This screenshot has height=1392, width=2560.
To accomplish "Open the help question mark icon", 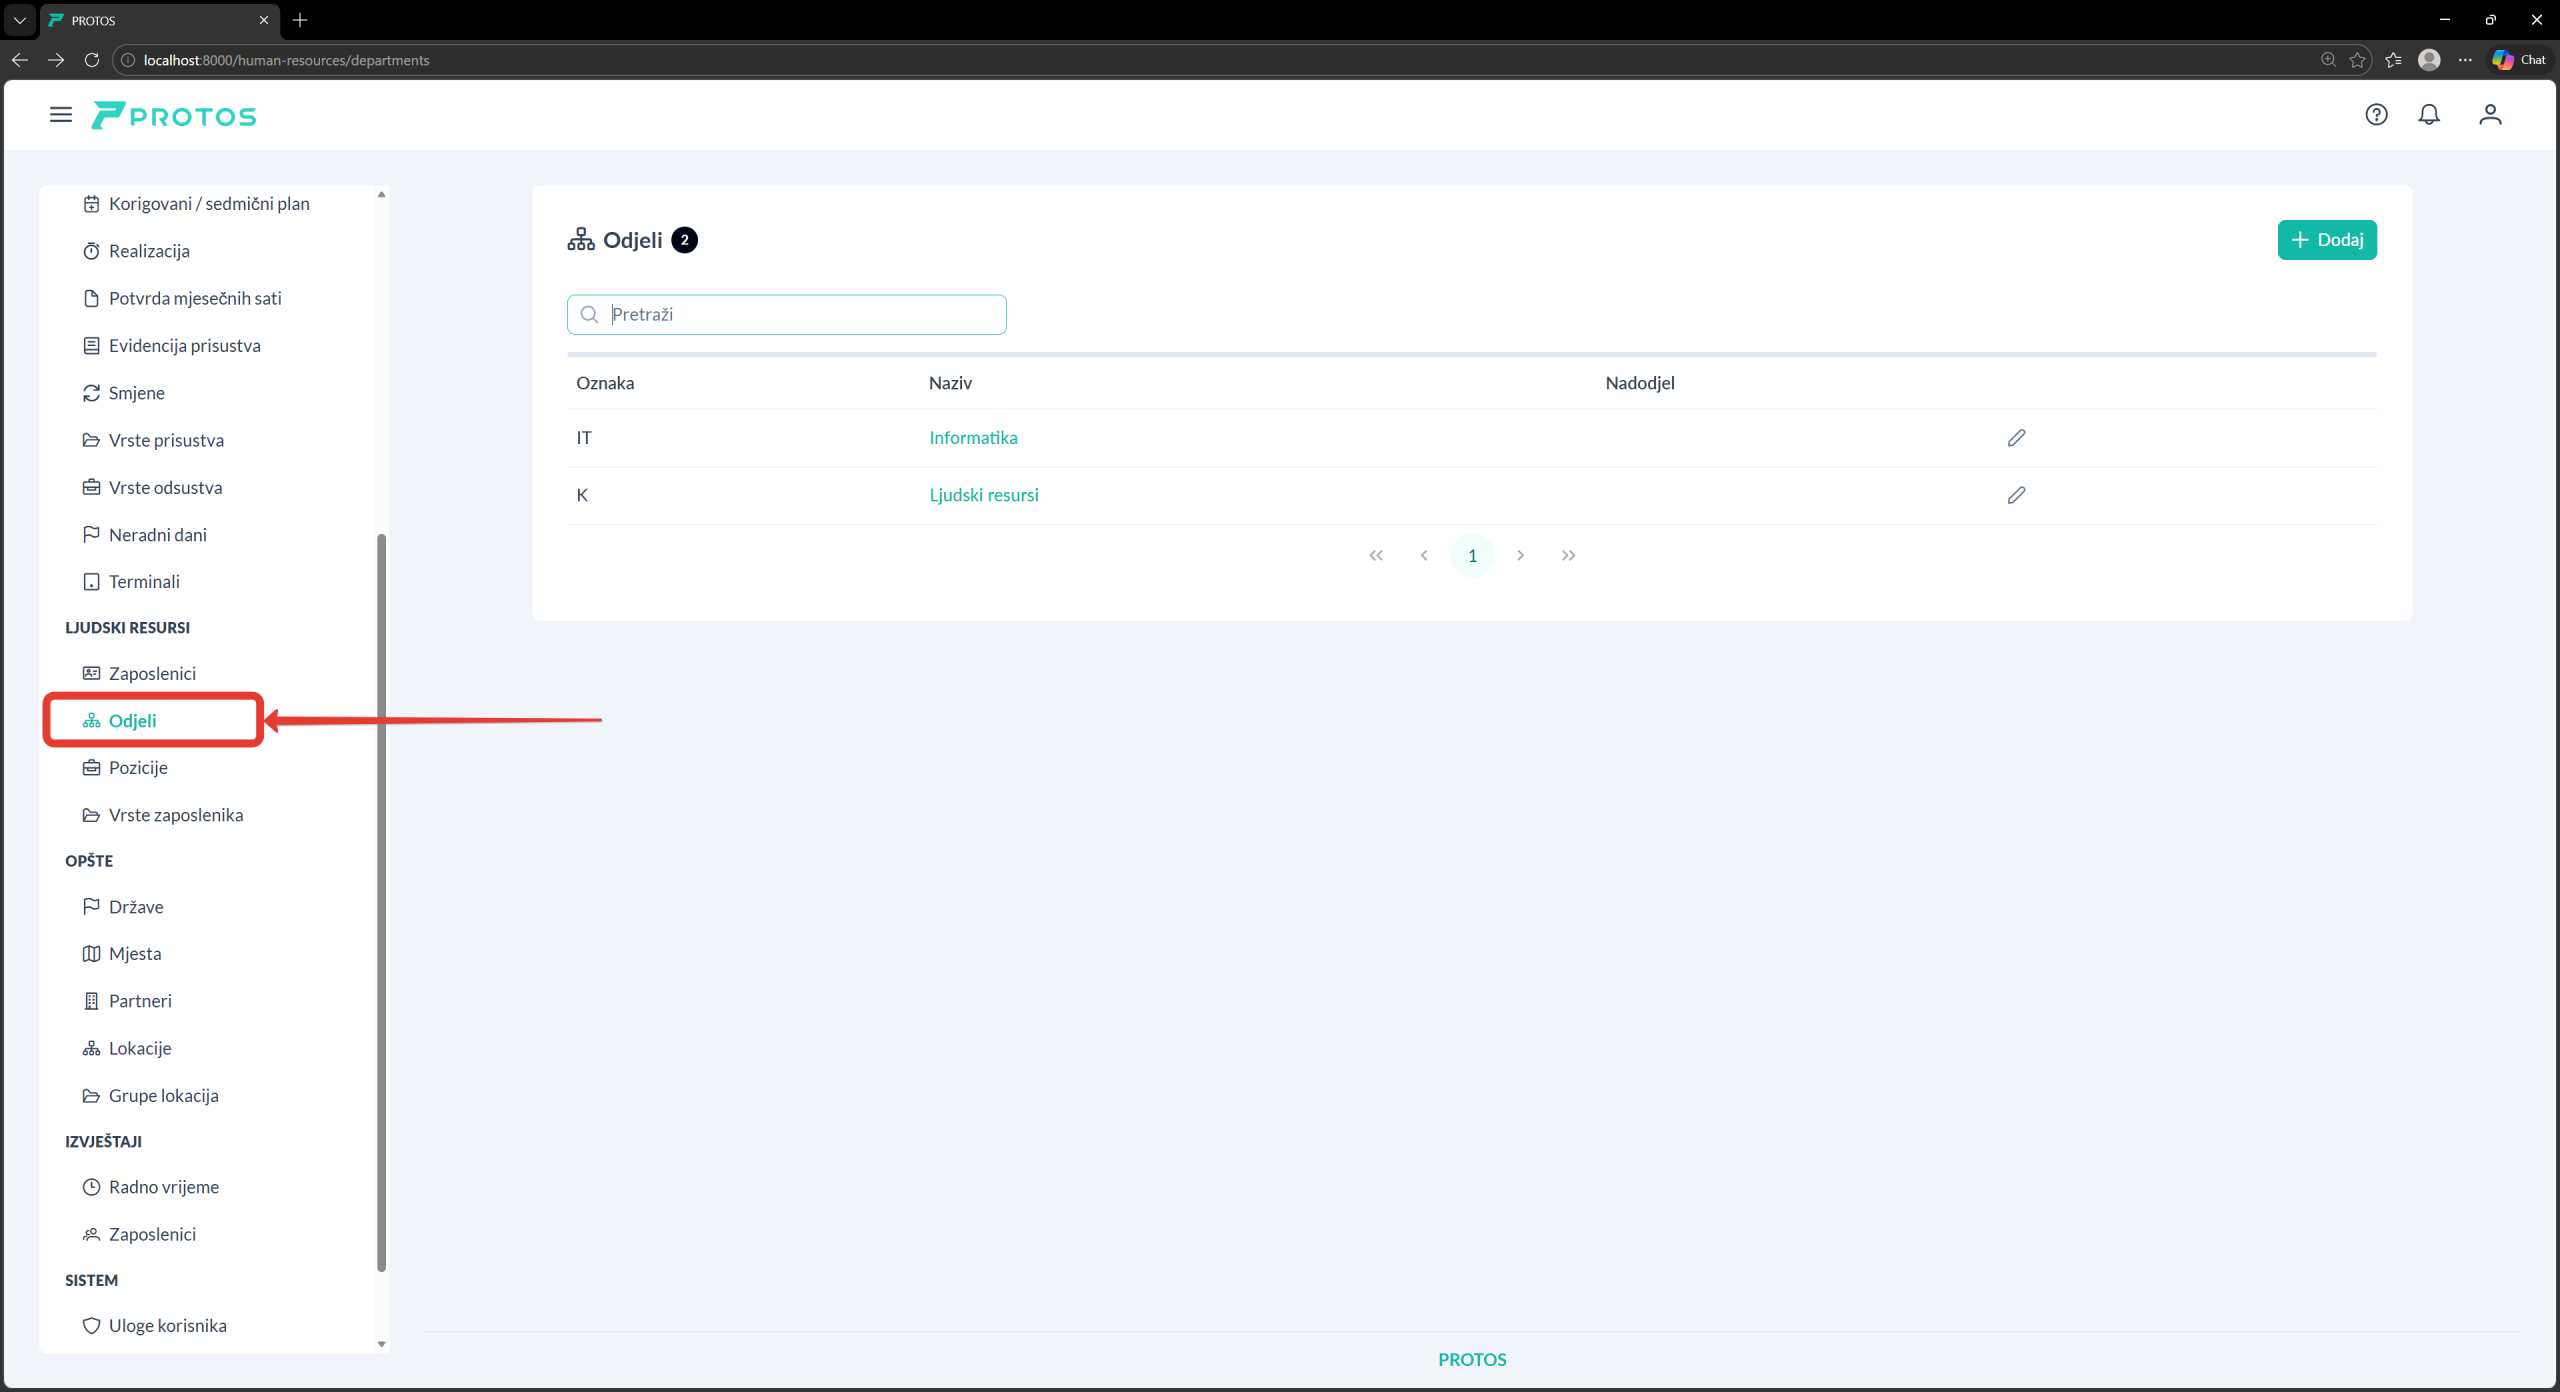I will (x=2376, y=115).
